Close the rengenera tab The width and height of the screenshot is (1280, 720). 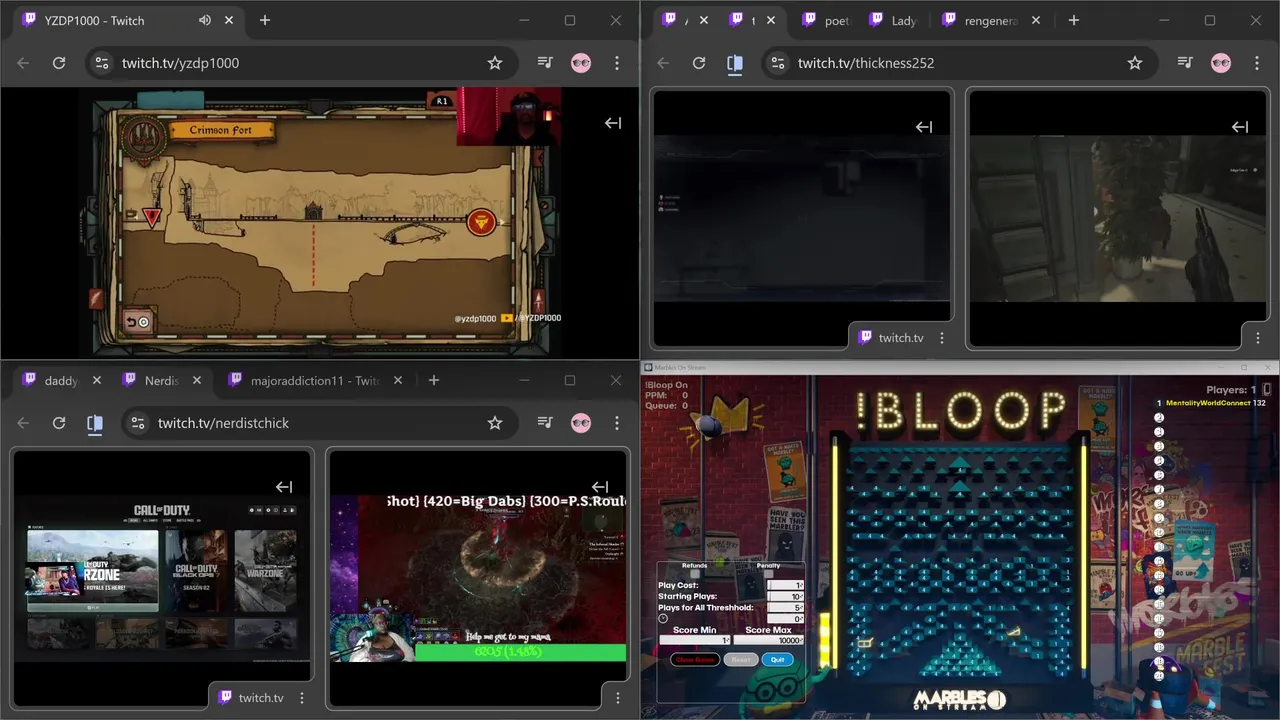(1036, 20)
